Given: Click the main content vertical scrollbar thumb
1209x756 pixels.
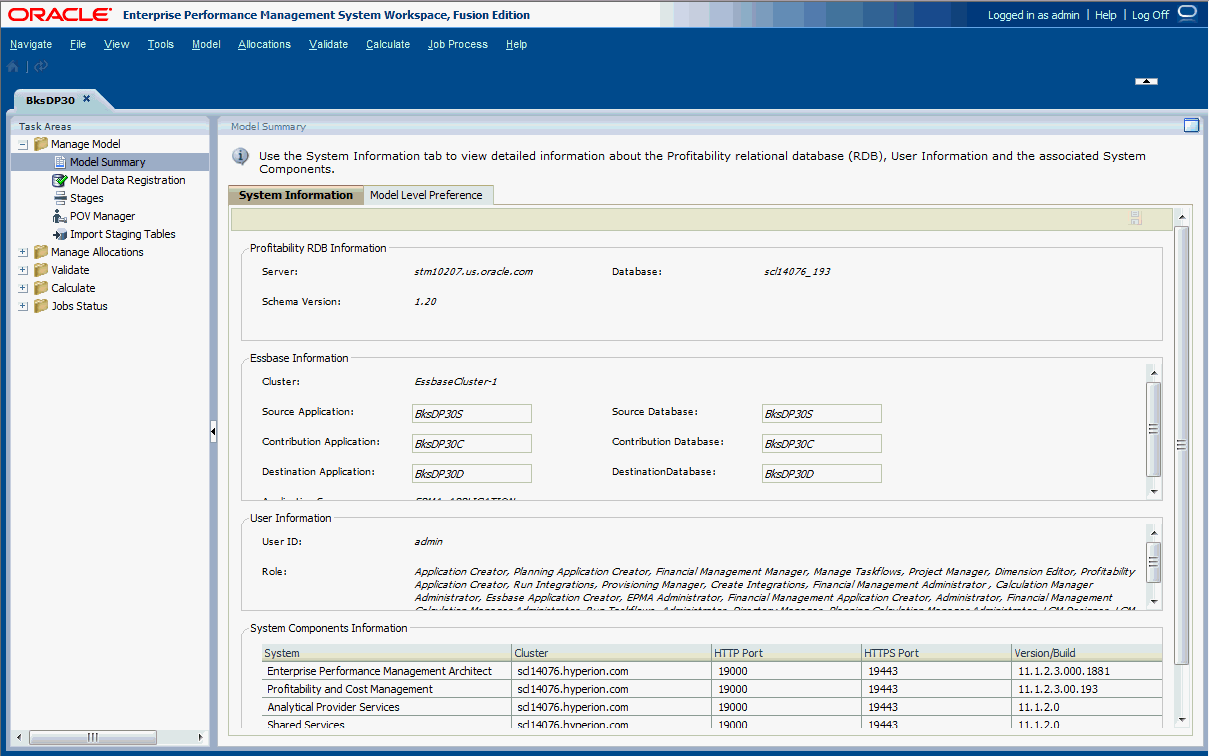Looking at the screenshot, I should 1181,445.
